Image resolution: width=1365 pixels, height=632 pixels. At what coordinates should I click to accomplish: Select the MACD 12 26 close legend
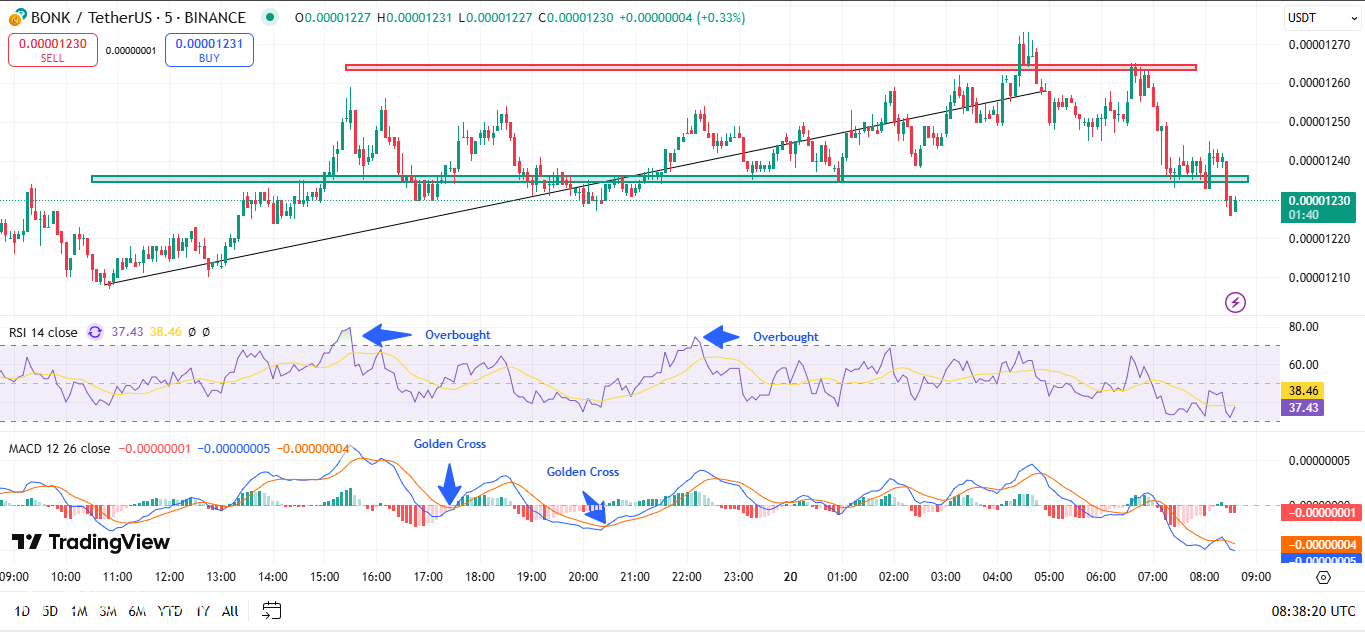60,448
